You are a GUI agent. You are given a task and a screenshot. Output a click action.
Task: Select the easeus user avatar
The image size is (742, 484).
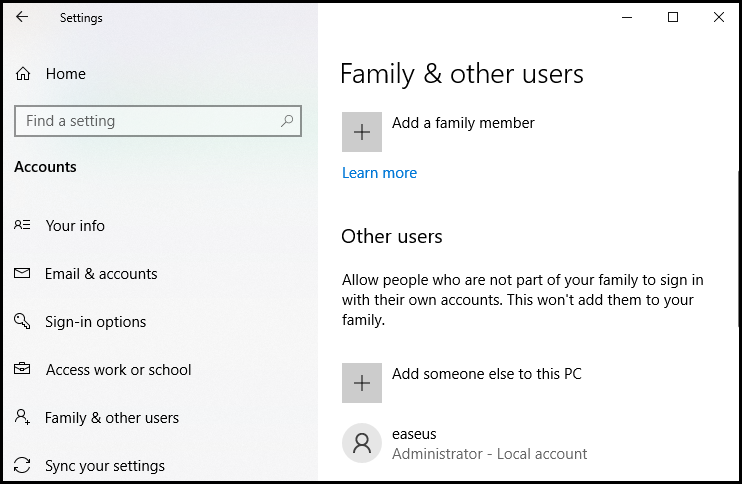(x=362, y=443)
